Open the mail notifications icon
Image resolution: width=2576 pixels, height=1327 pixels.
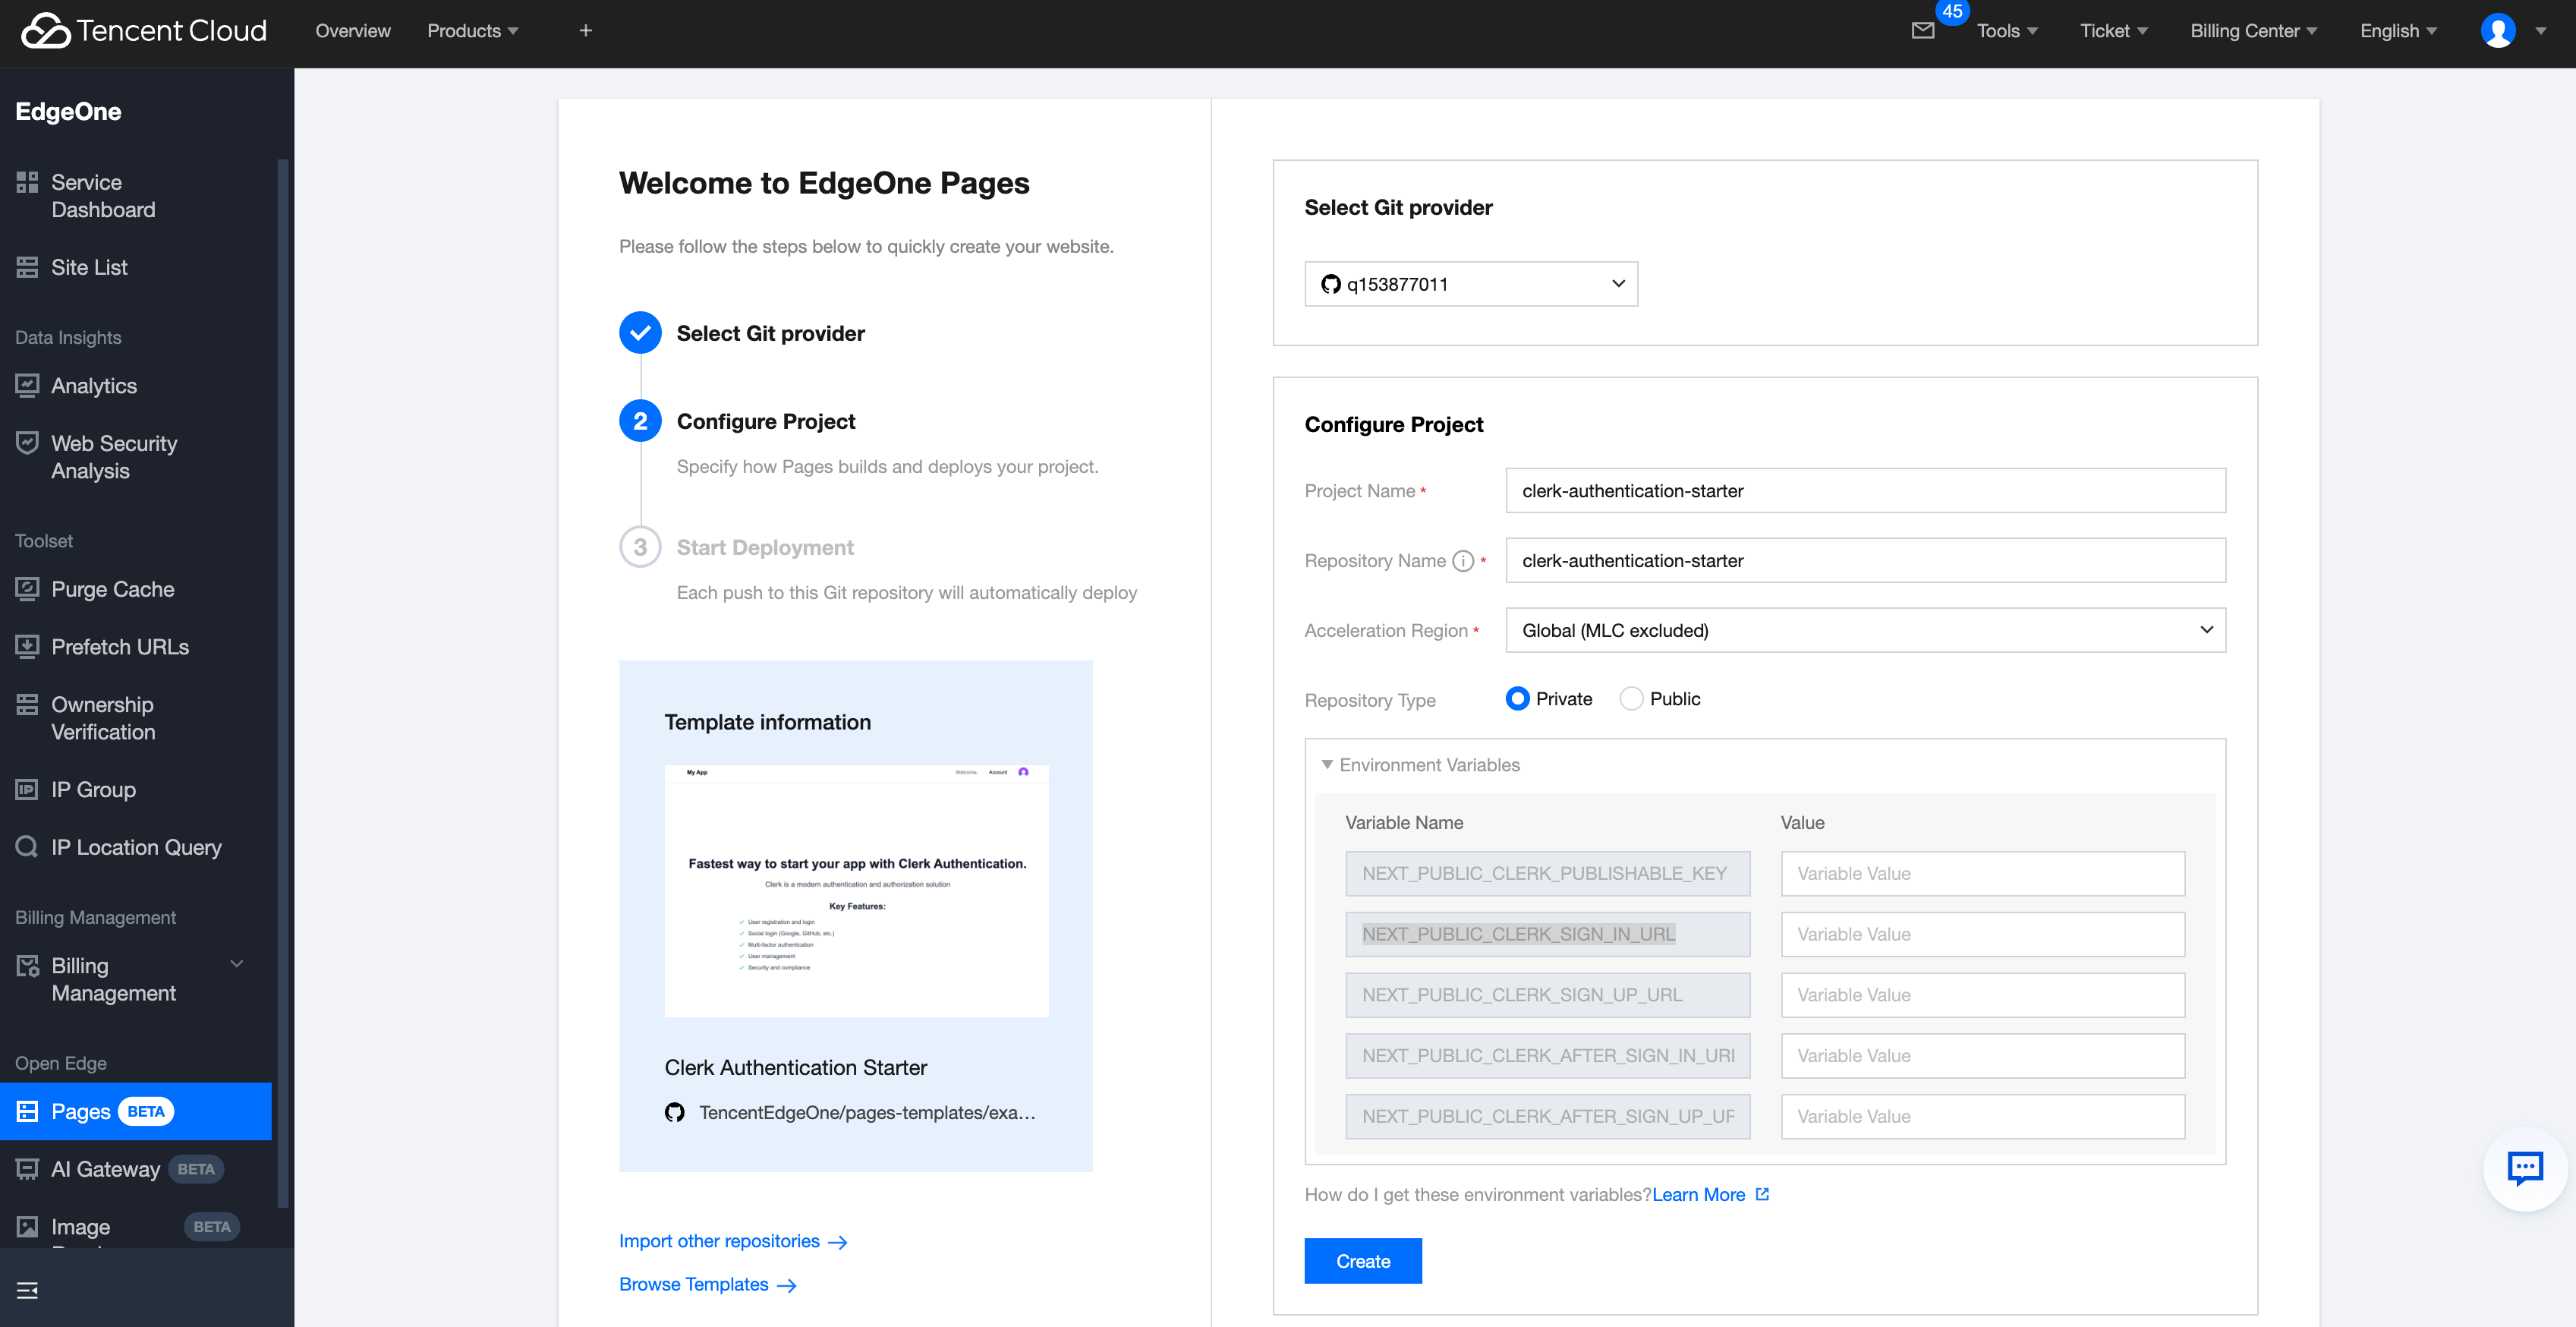1922,31
